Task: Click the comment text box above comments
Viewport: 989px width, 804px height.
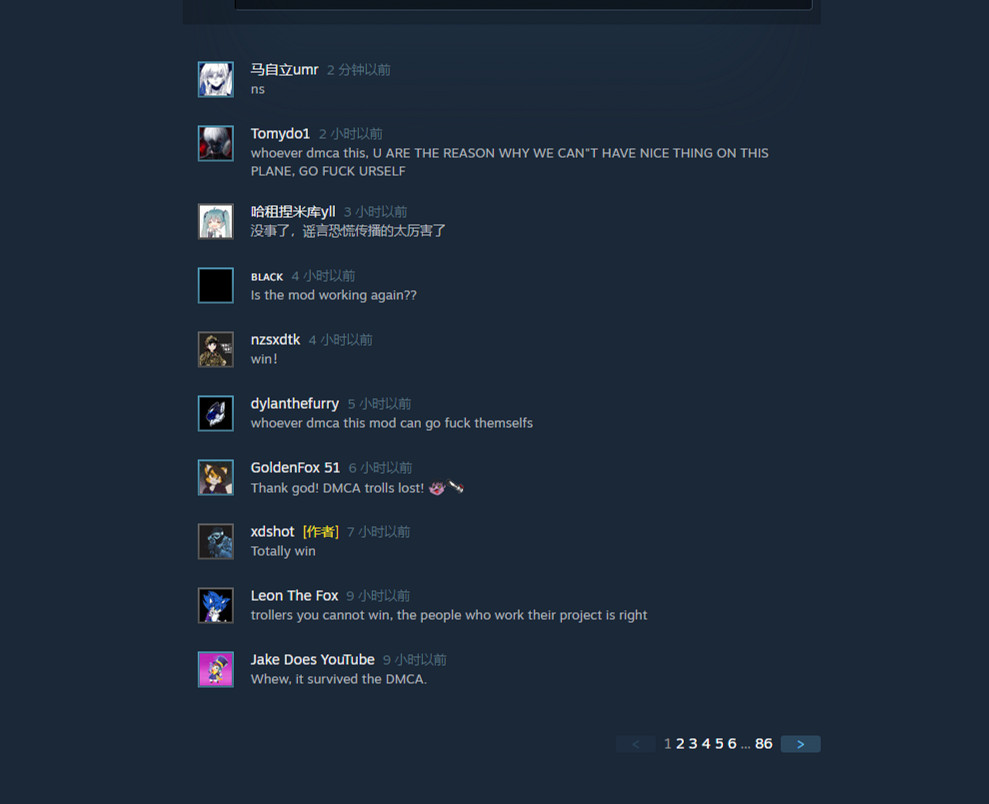Action: click(524, 4)
